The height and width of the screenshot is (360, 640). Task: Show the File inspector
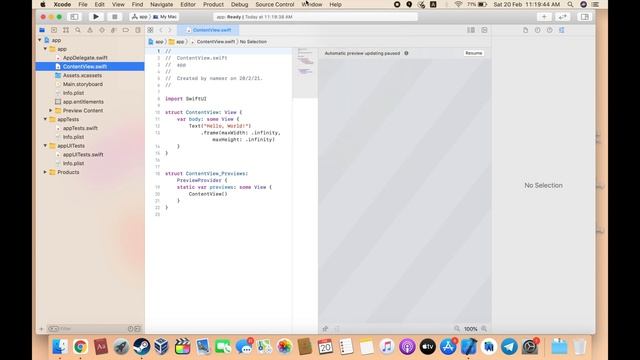pos(526,30)
